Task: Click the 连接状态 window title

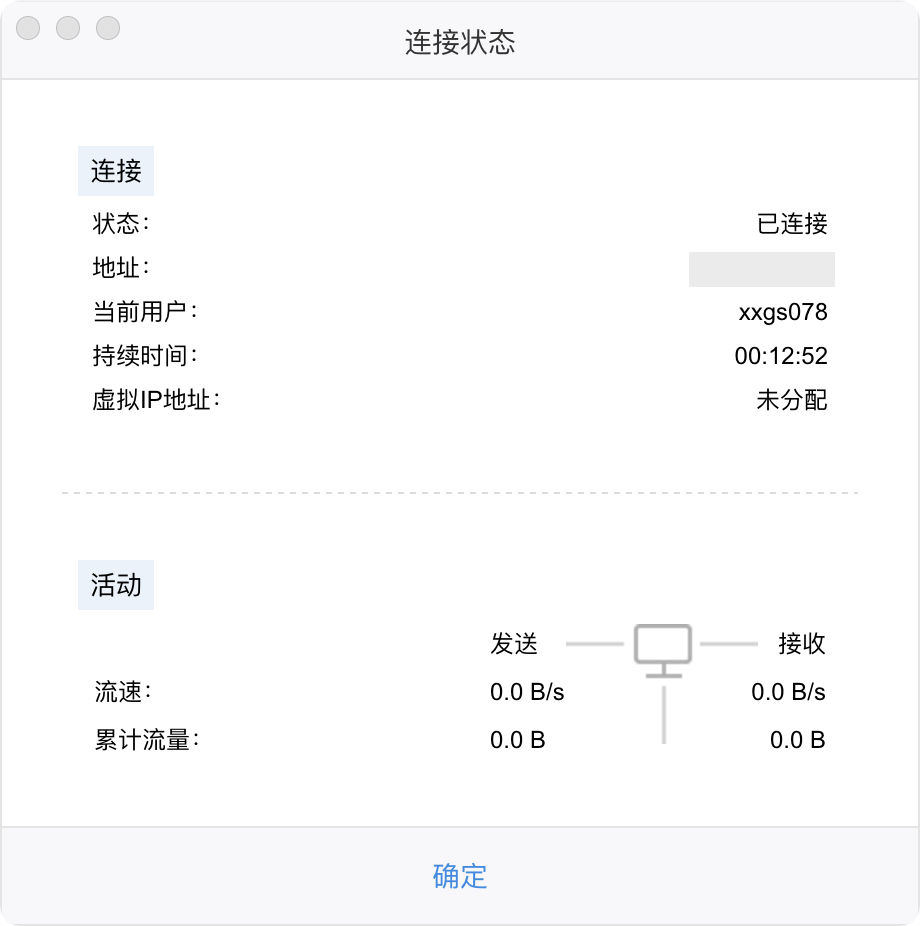Action: tap(460, 42)
